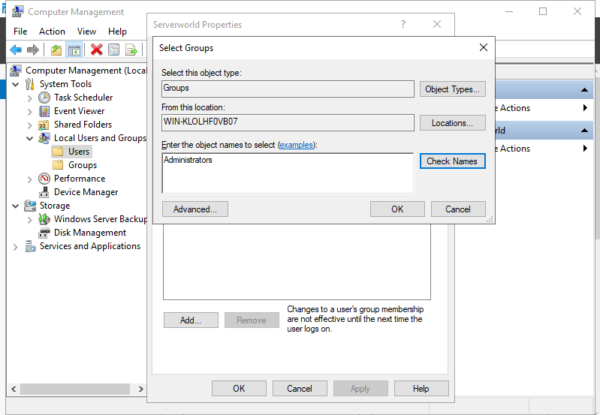
Task: Collapse the top Actions pane section arrow
Action: coord(584,90)
